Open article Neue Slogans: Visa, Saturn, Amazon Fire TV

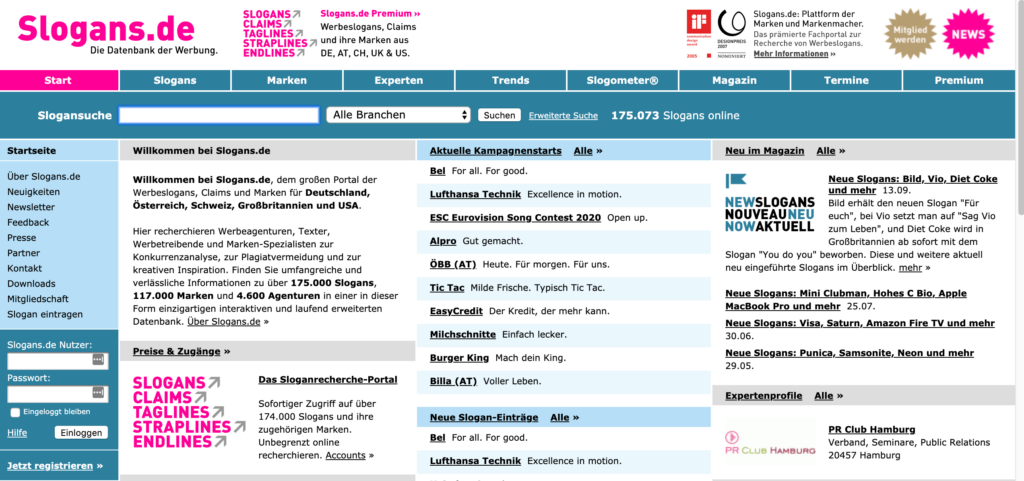[860, 323]
